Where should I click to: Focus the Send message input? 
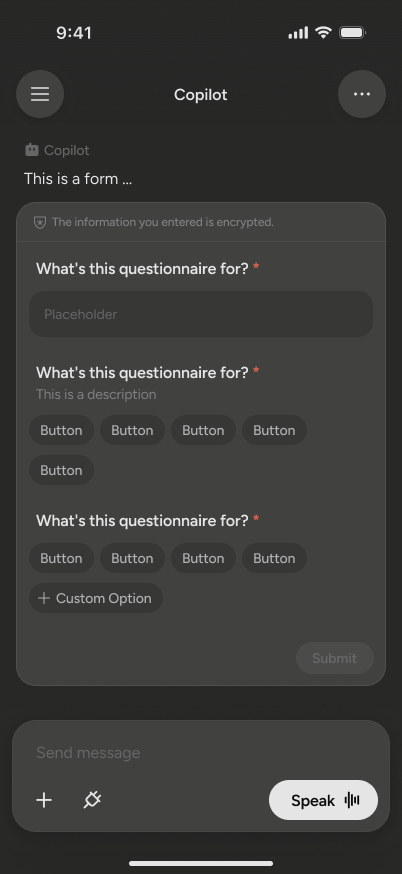tap(201, 753)
